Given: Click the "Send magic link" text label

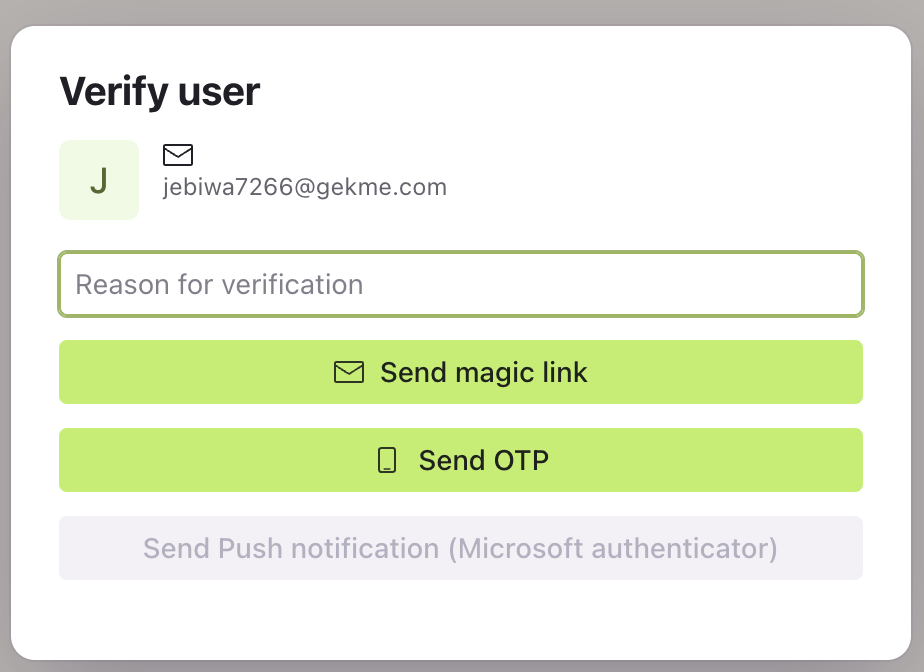Looking at the screenshot, I should (484, 373).
